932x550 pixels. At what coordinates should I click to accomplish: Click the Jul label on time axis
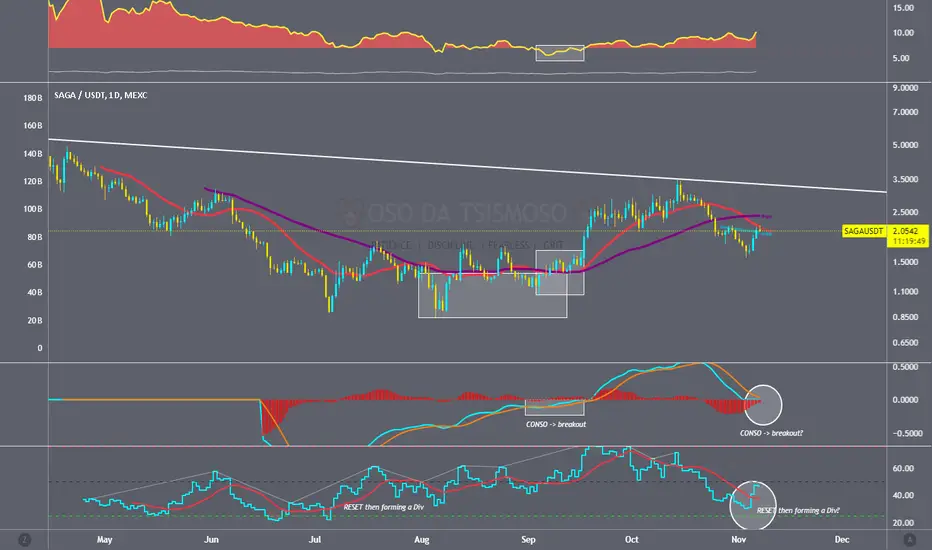coord(314,540)
